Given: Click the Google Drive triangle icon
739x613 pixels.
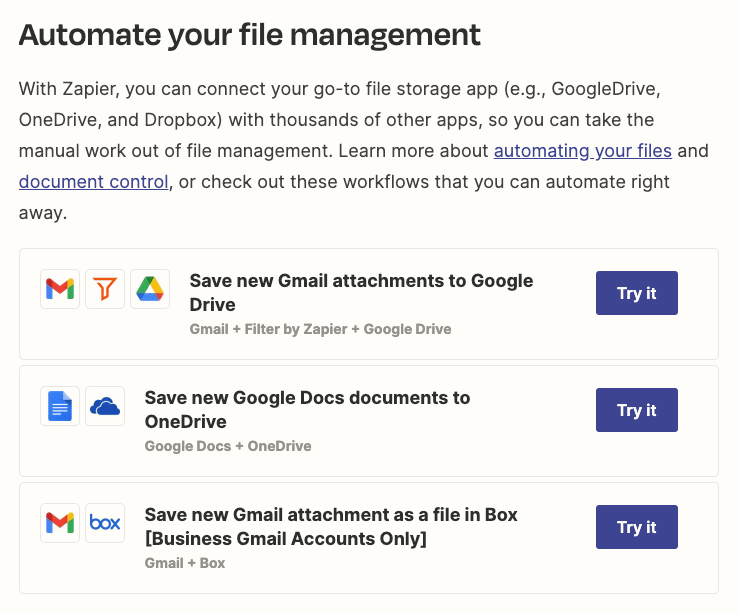Looking at the screenshot, I should point(150,289).
